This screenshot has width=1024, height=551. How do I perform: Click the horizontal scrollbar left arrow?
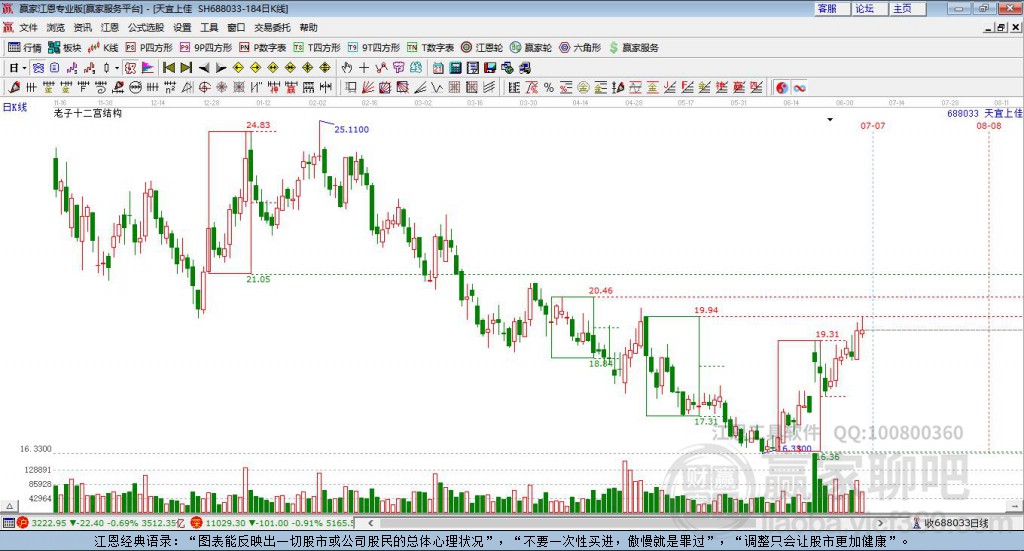pyautogui.click(x=371, y=523)
